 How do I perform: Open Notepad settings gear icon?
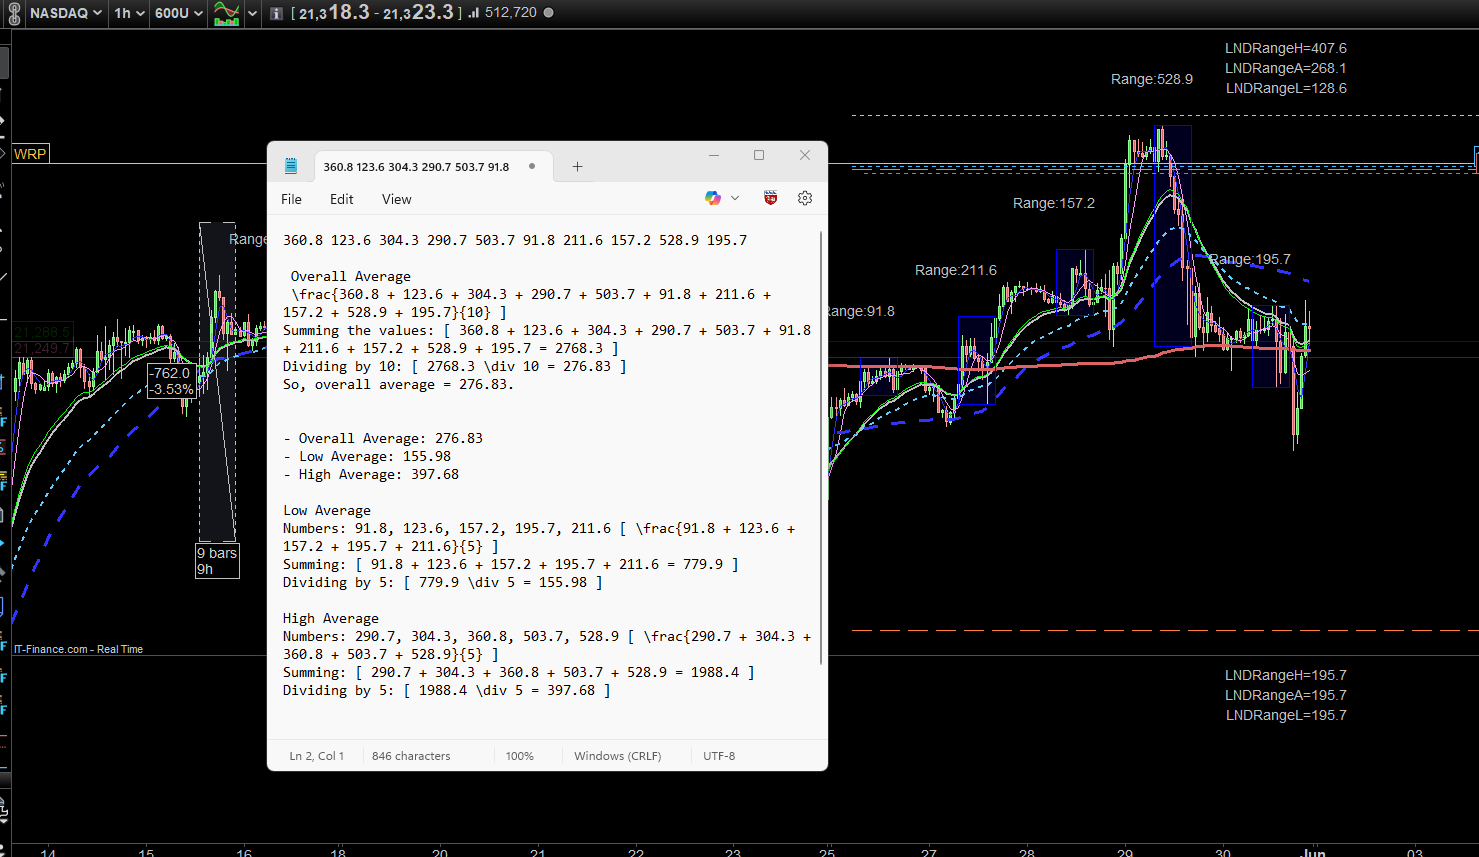[805, 198]
